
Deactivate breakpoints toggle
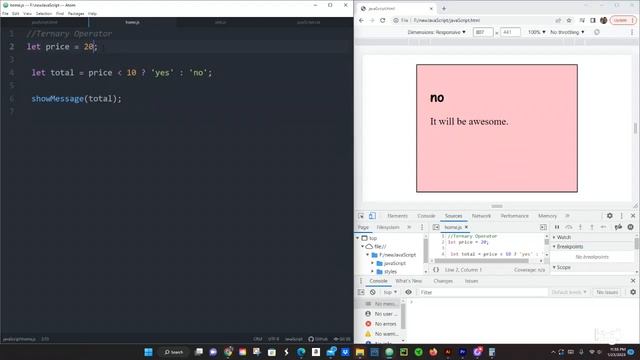click(618, 227)
